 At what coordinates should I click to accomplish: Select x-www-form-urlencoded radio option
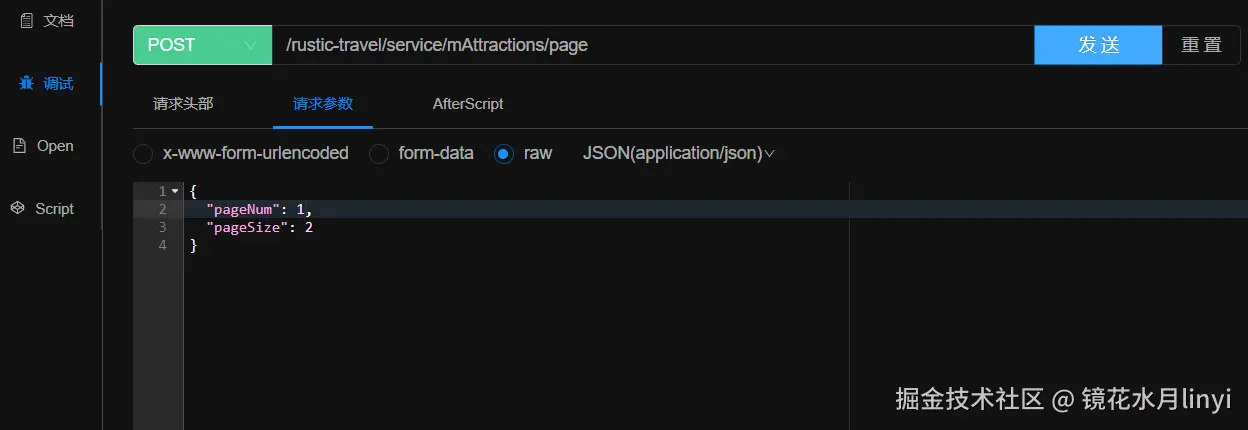(x=143, y=154)
